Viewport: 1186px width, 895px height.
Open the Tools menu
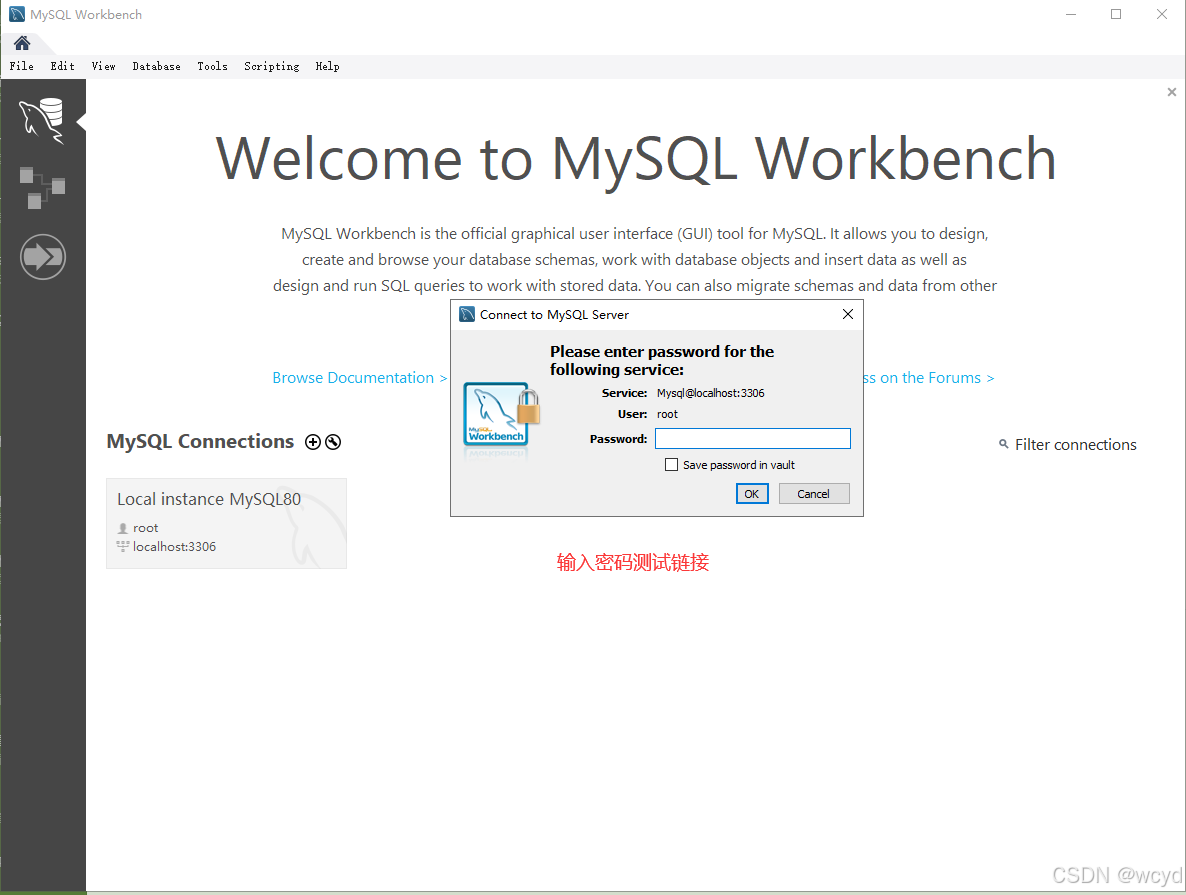pyautogui.click(x=212, y=66)
